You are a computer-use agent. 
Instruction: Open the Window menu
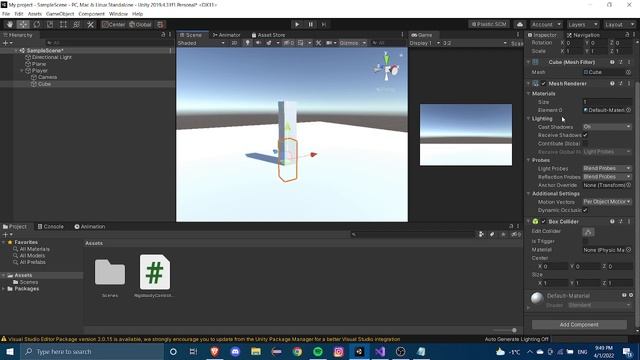118,14
